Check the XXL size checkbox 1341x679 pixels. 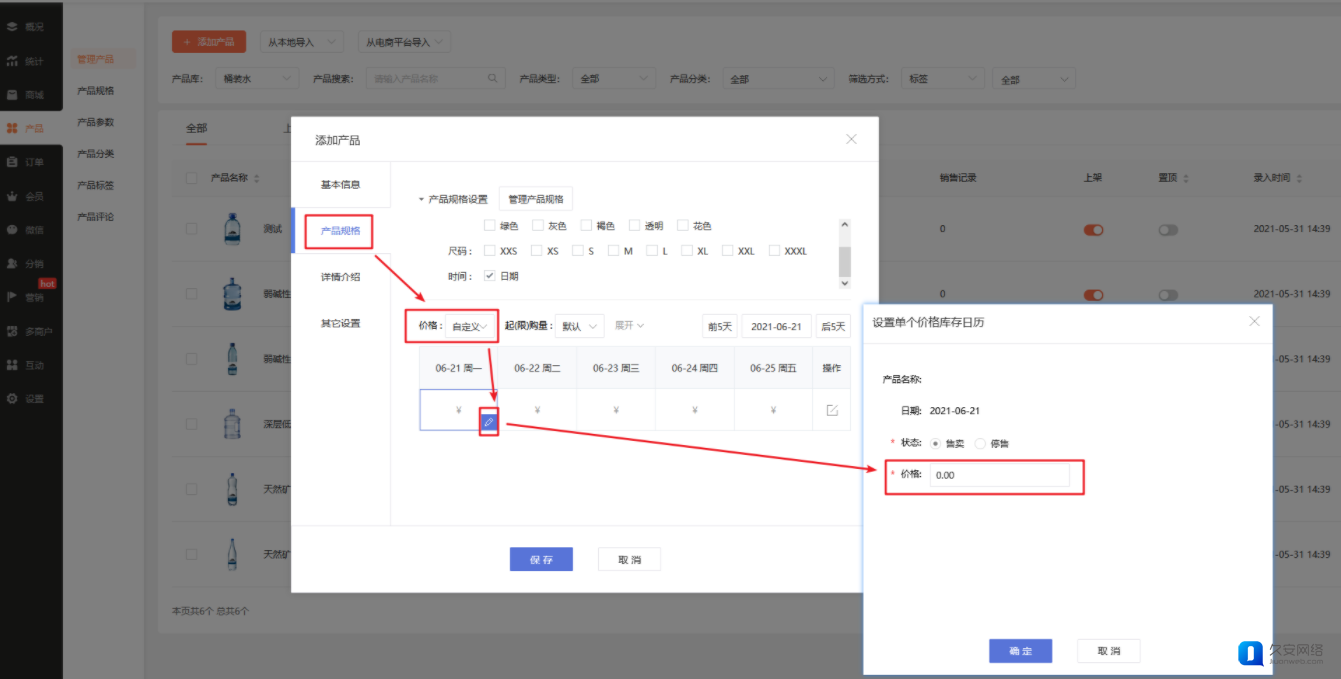pos(727,251)
